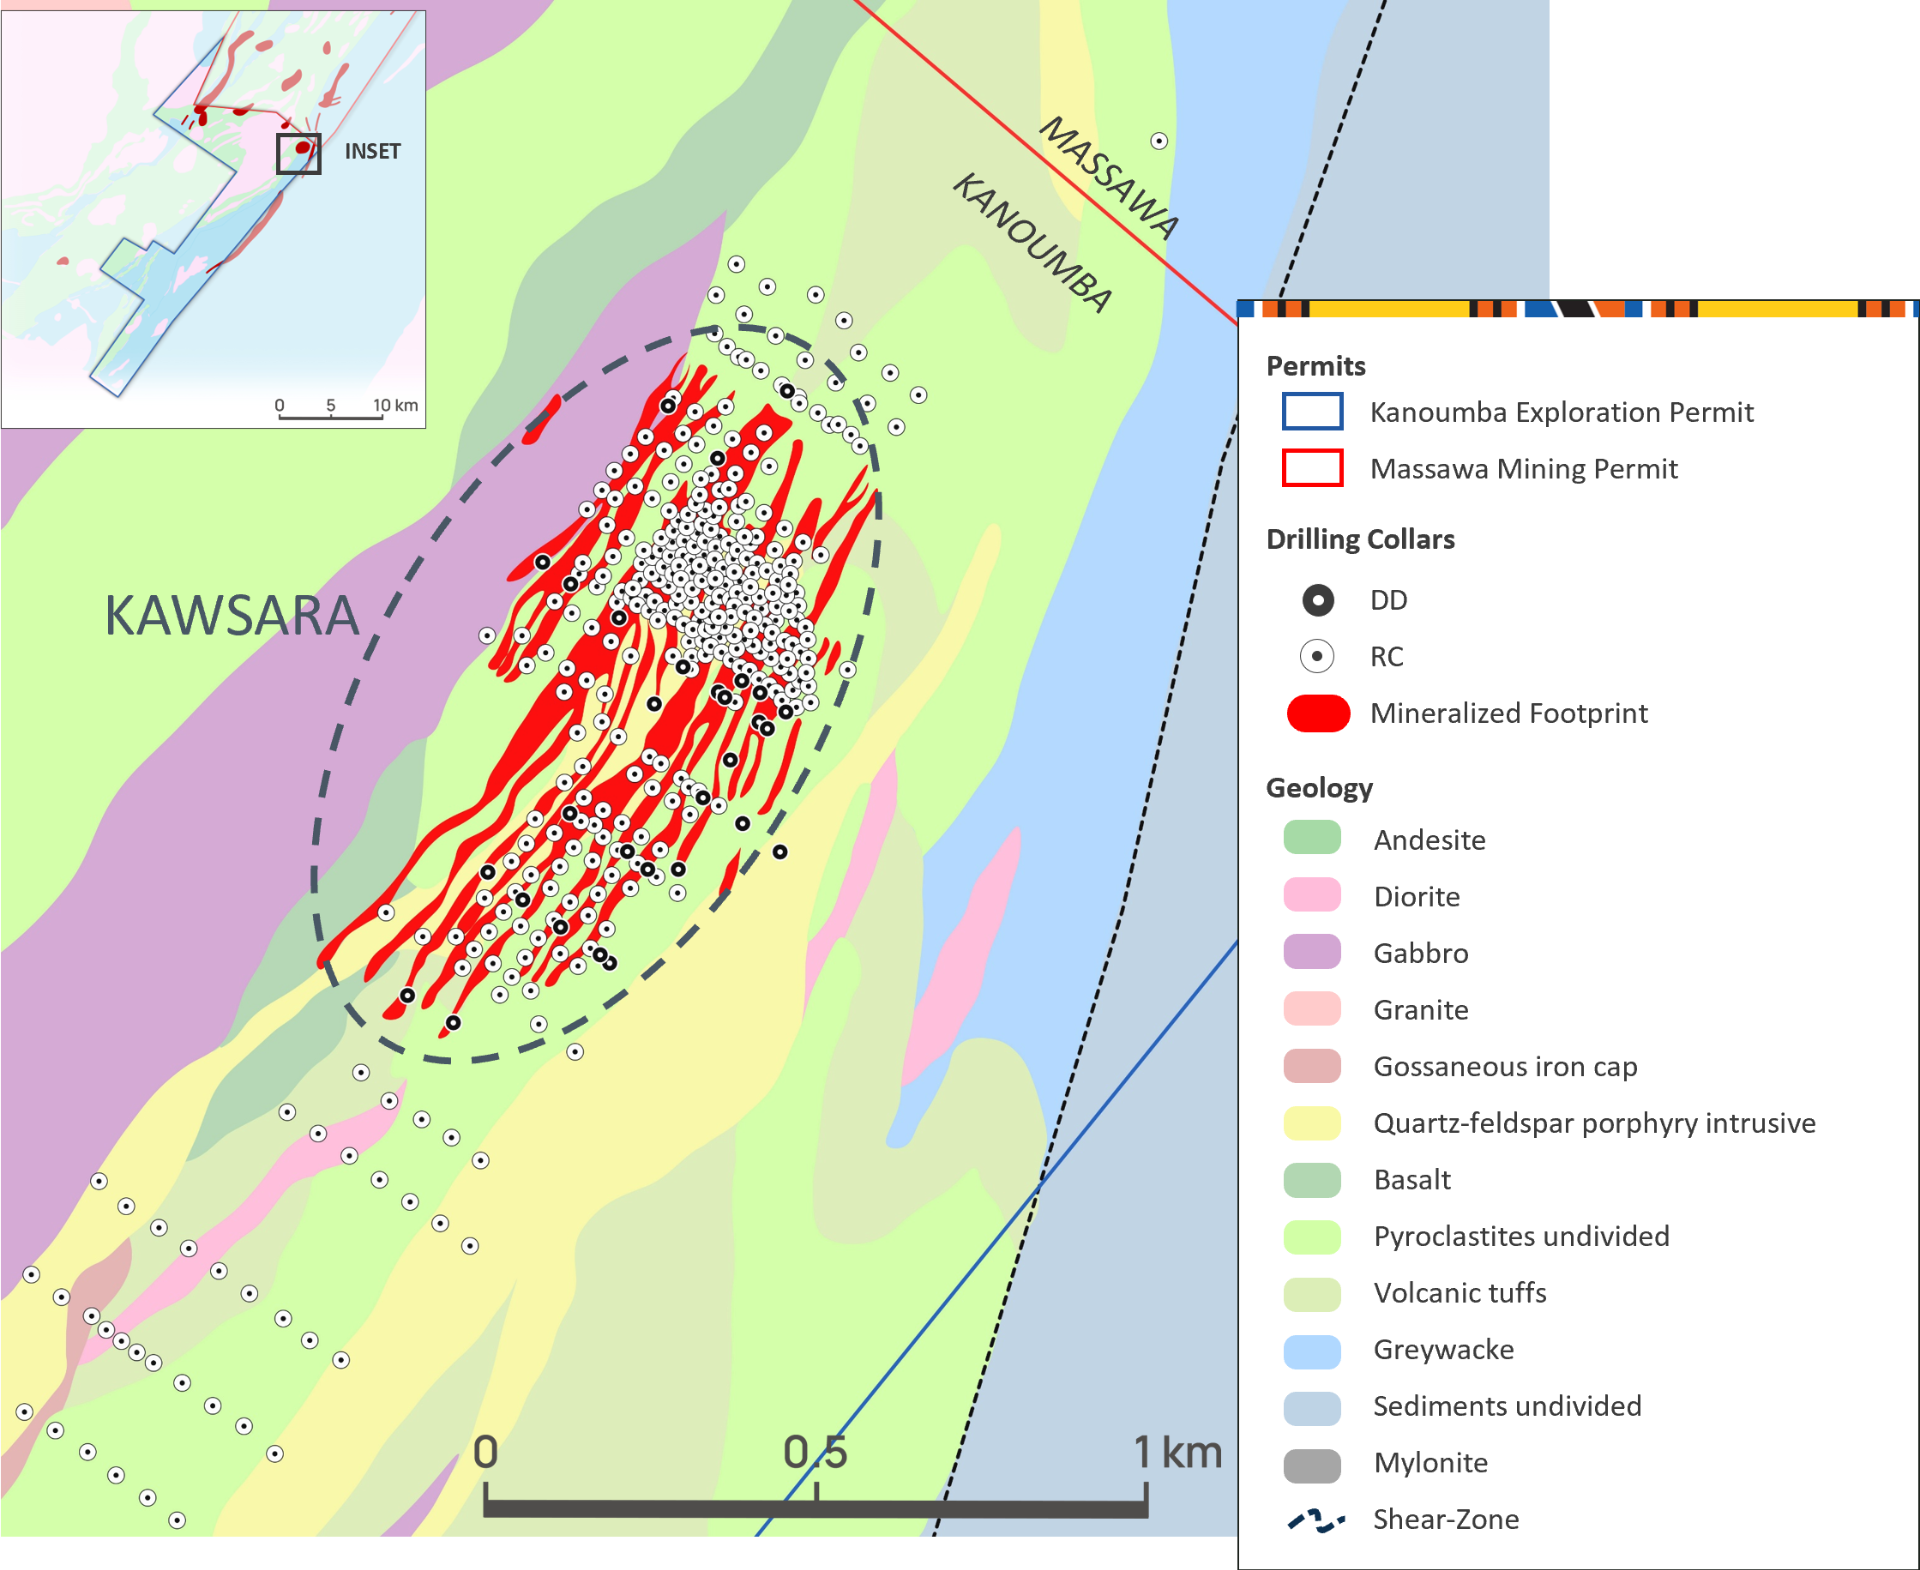Click the DD drilling collar legend icon
The image size is (1920, 1570).
tap(1317, 600)
